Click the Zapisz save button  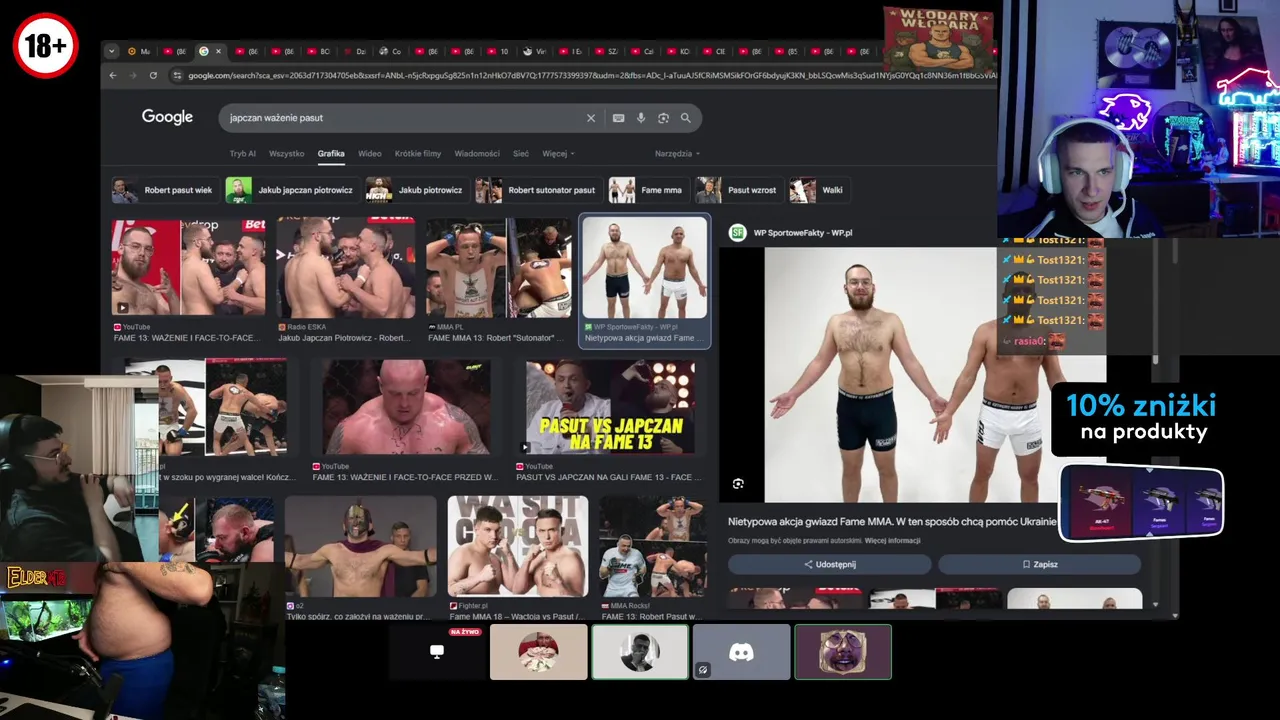coord(1040,564)
